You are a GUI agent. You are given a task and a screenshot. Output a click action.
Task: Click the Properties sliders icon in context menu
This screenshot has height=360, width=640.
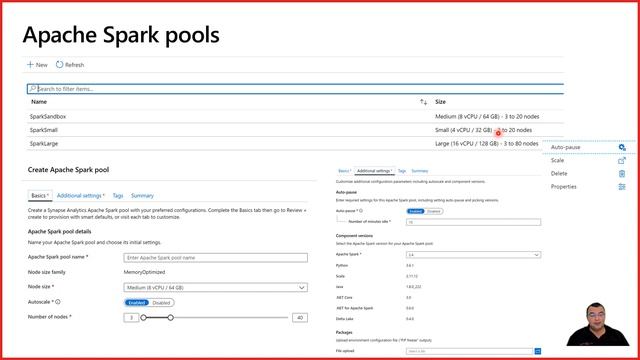(622, 187)
